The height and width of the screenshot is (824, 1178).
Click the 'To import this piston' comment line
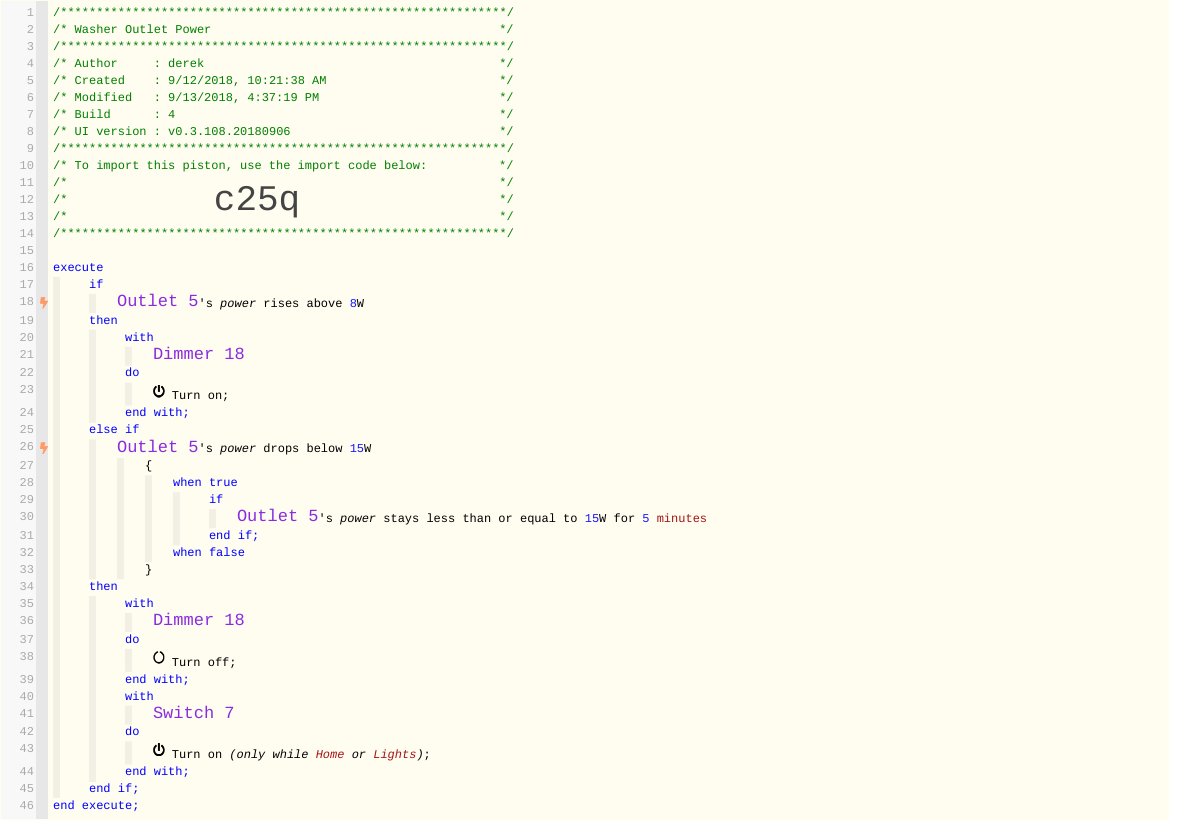(x=250, y=166)
